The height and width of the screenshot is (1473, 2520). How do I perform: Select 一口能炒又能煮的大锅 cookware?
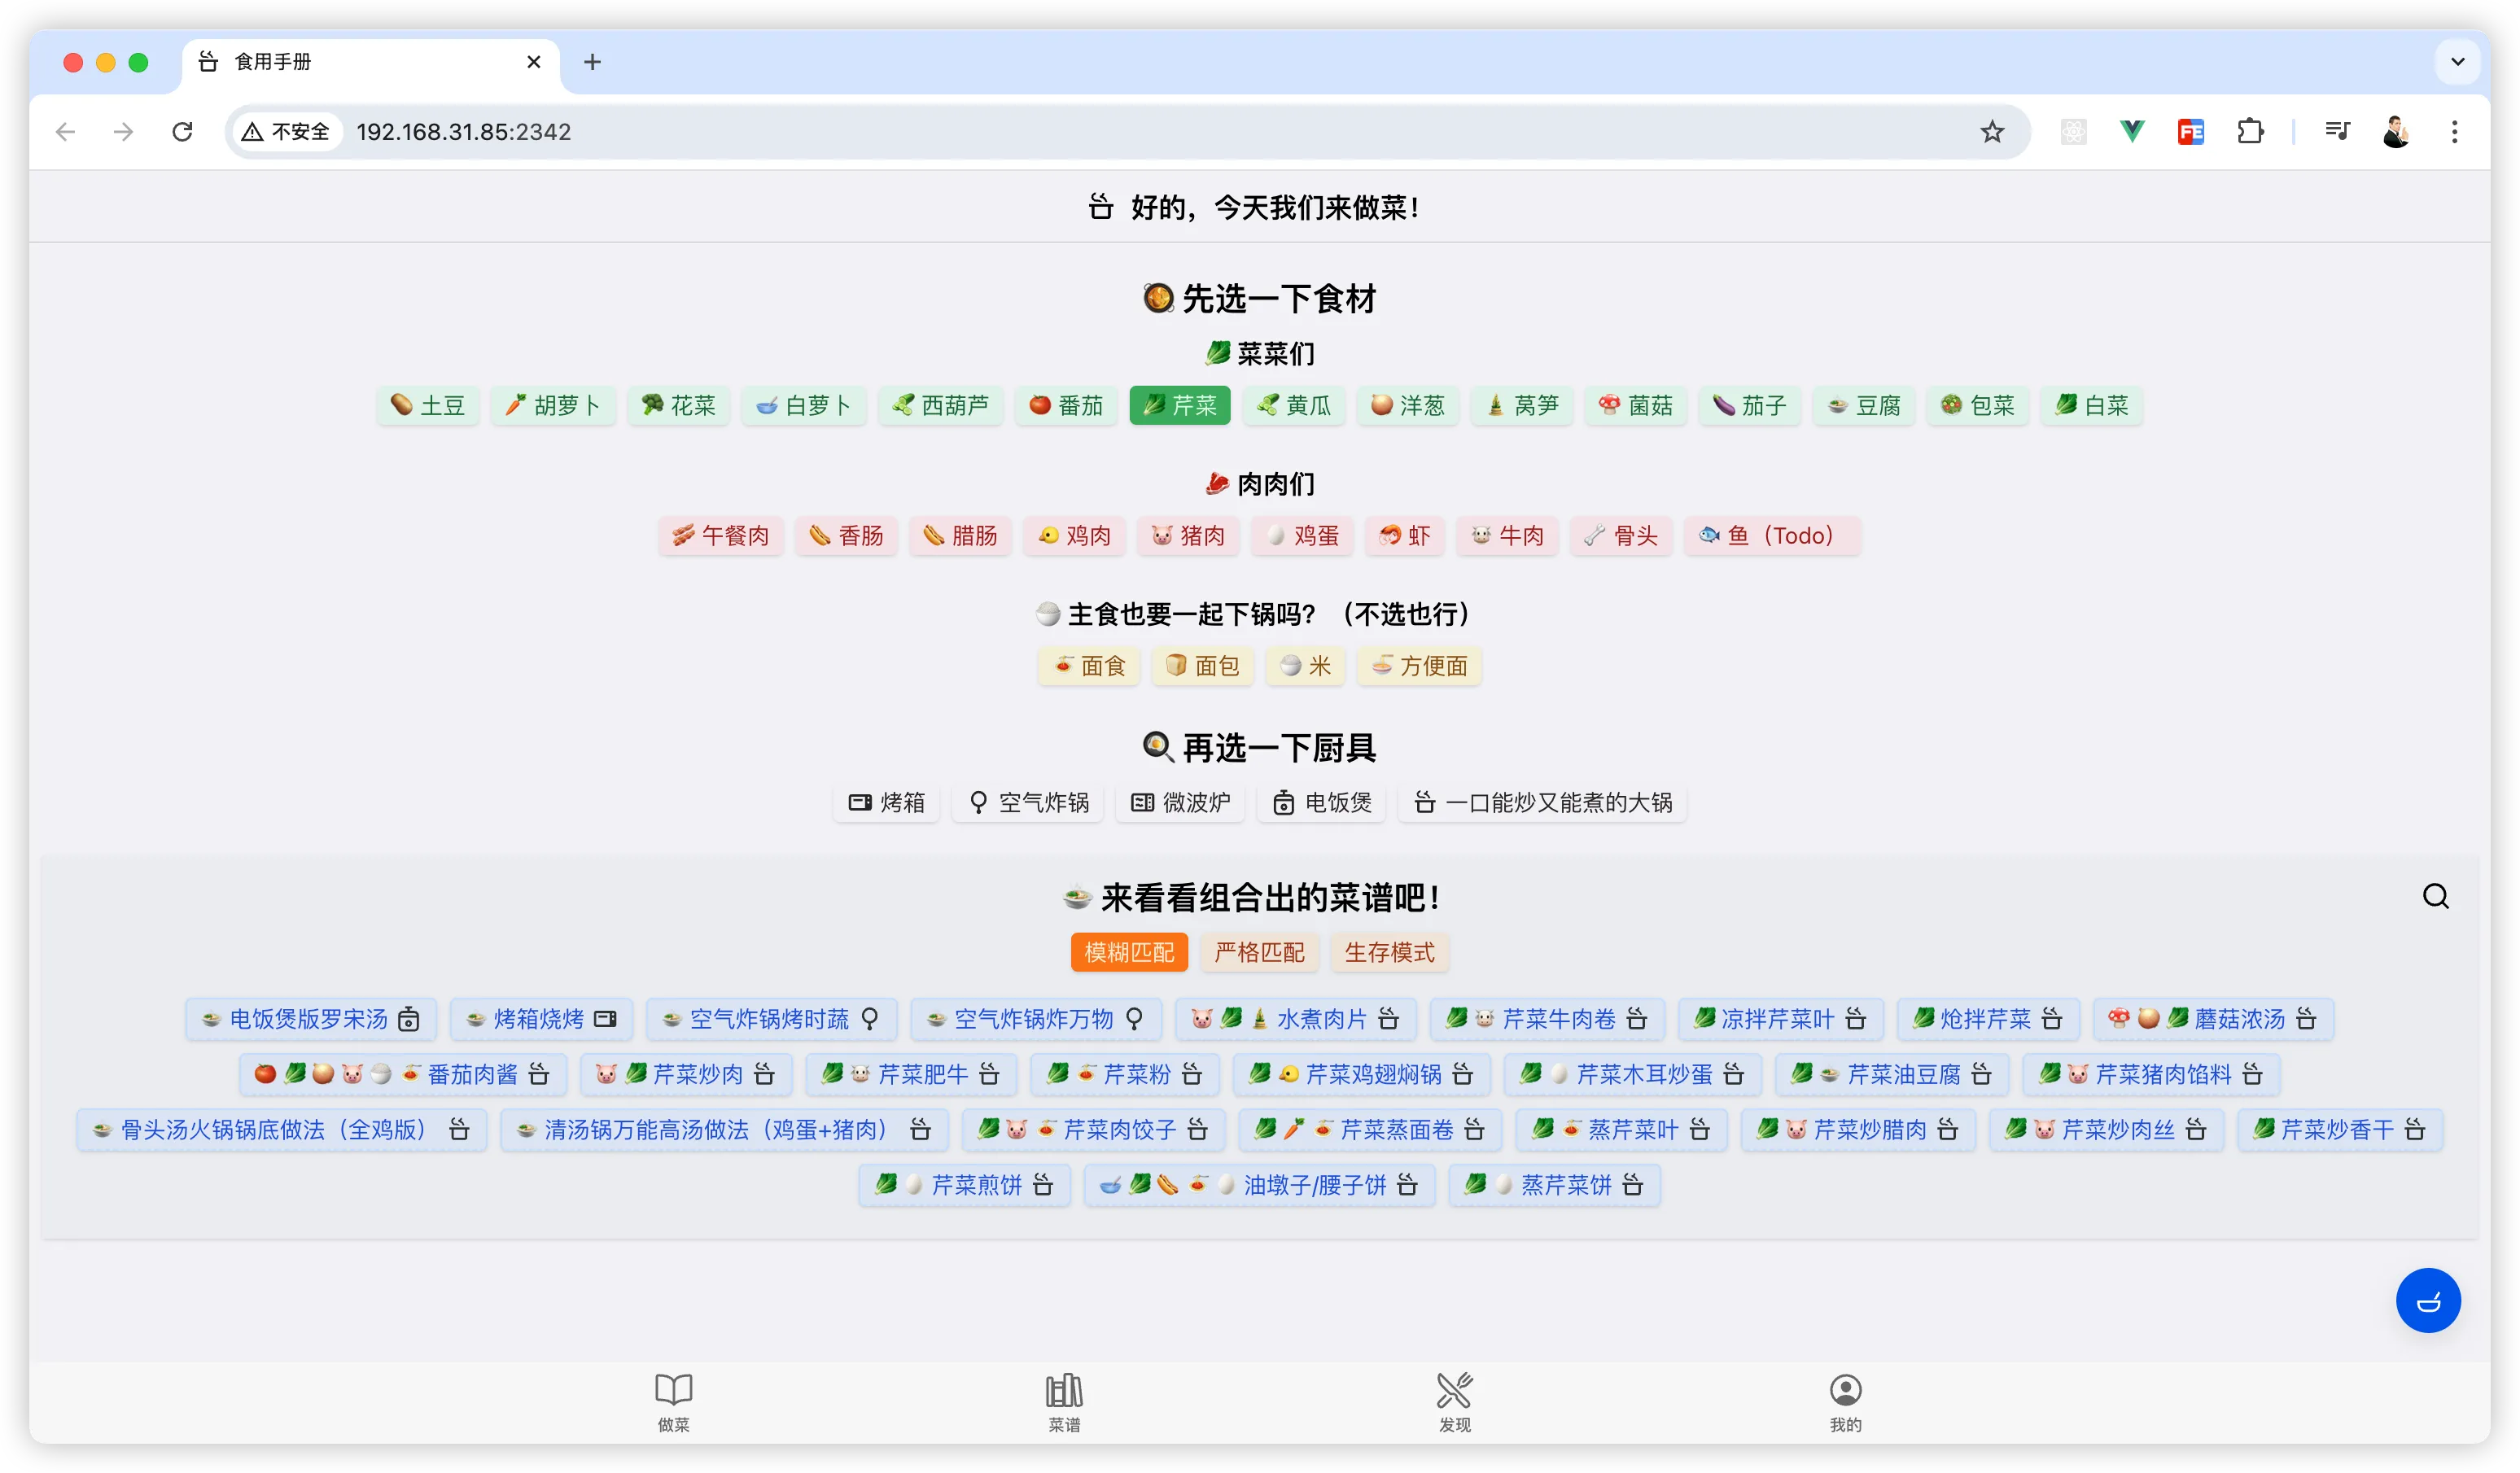(1542, 802)
